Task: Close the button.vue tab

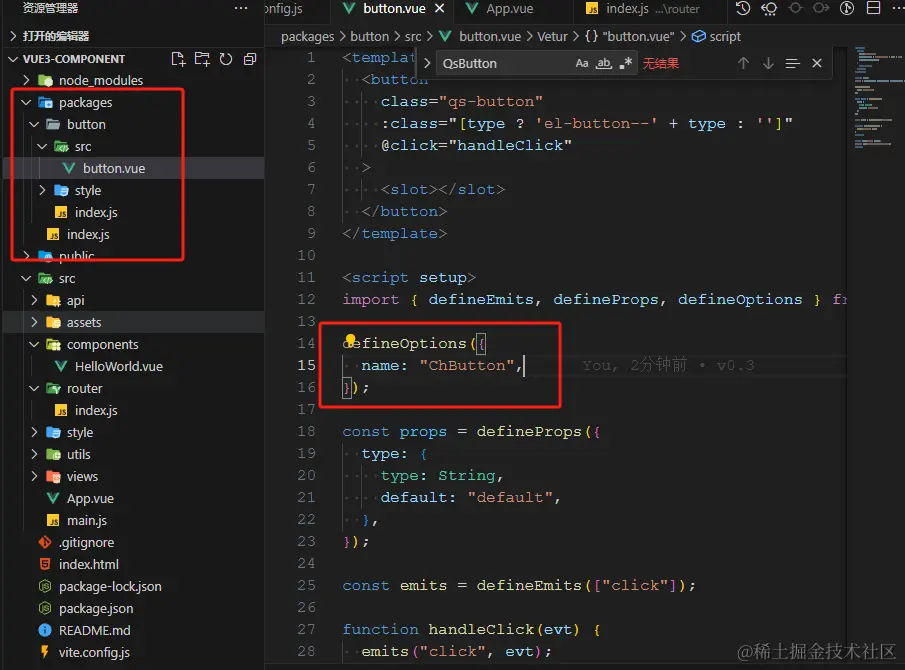Action: tap(440, 8)
